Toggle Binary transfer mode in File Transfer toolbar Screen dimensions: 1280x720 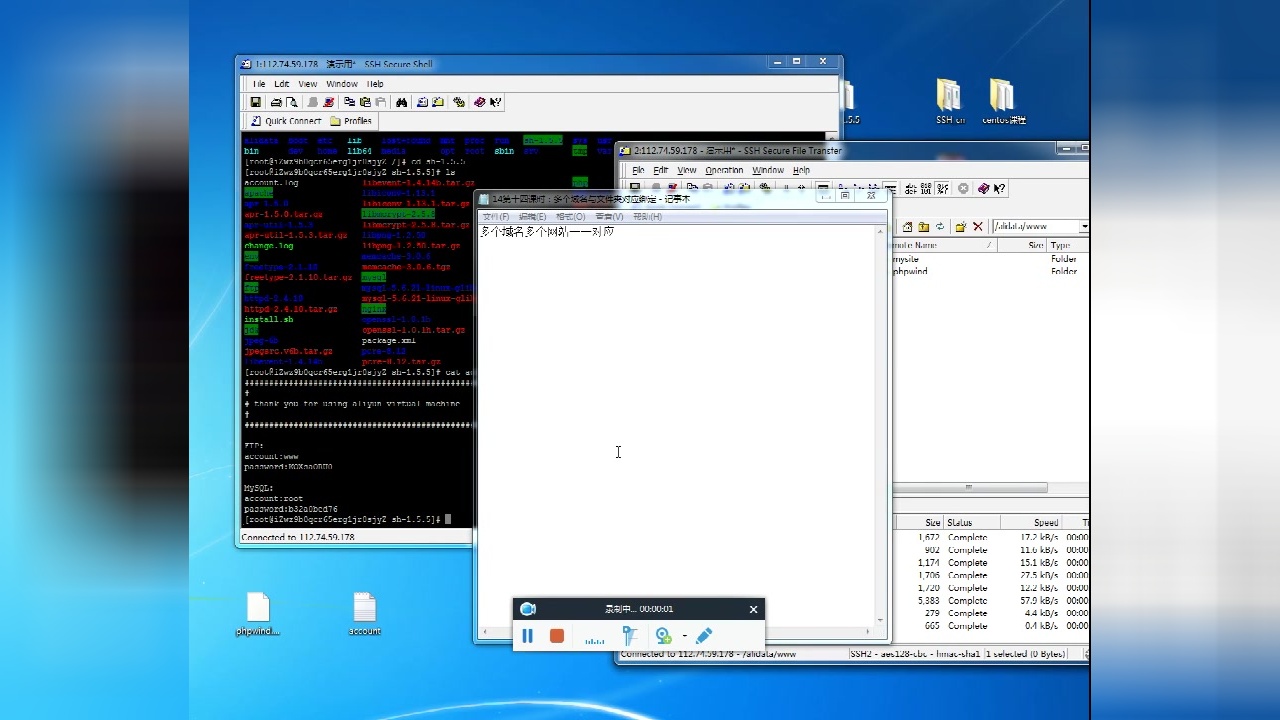[926, 188]
